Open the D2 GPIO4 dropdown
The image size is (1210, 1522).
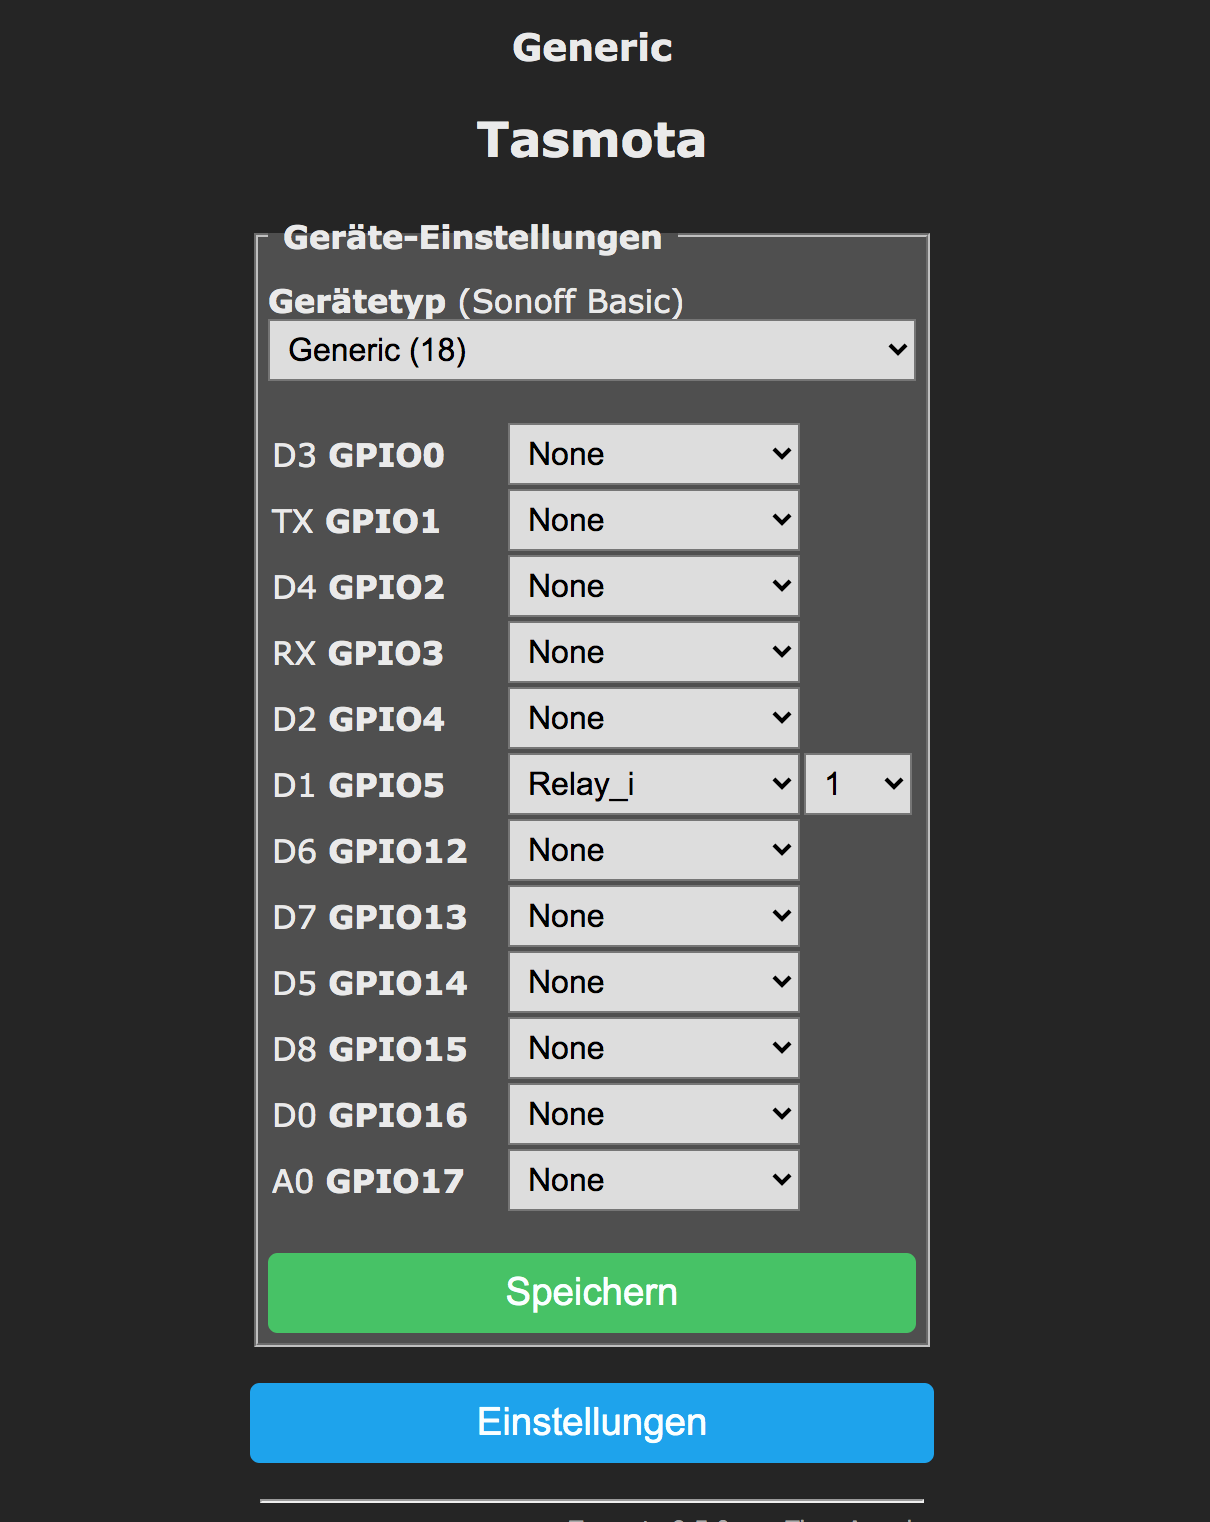653,718
